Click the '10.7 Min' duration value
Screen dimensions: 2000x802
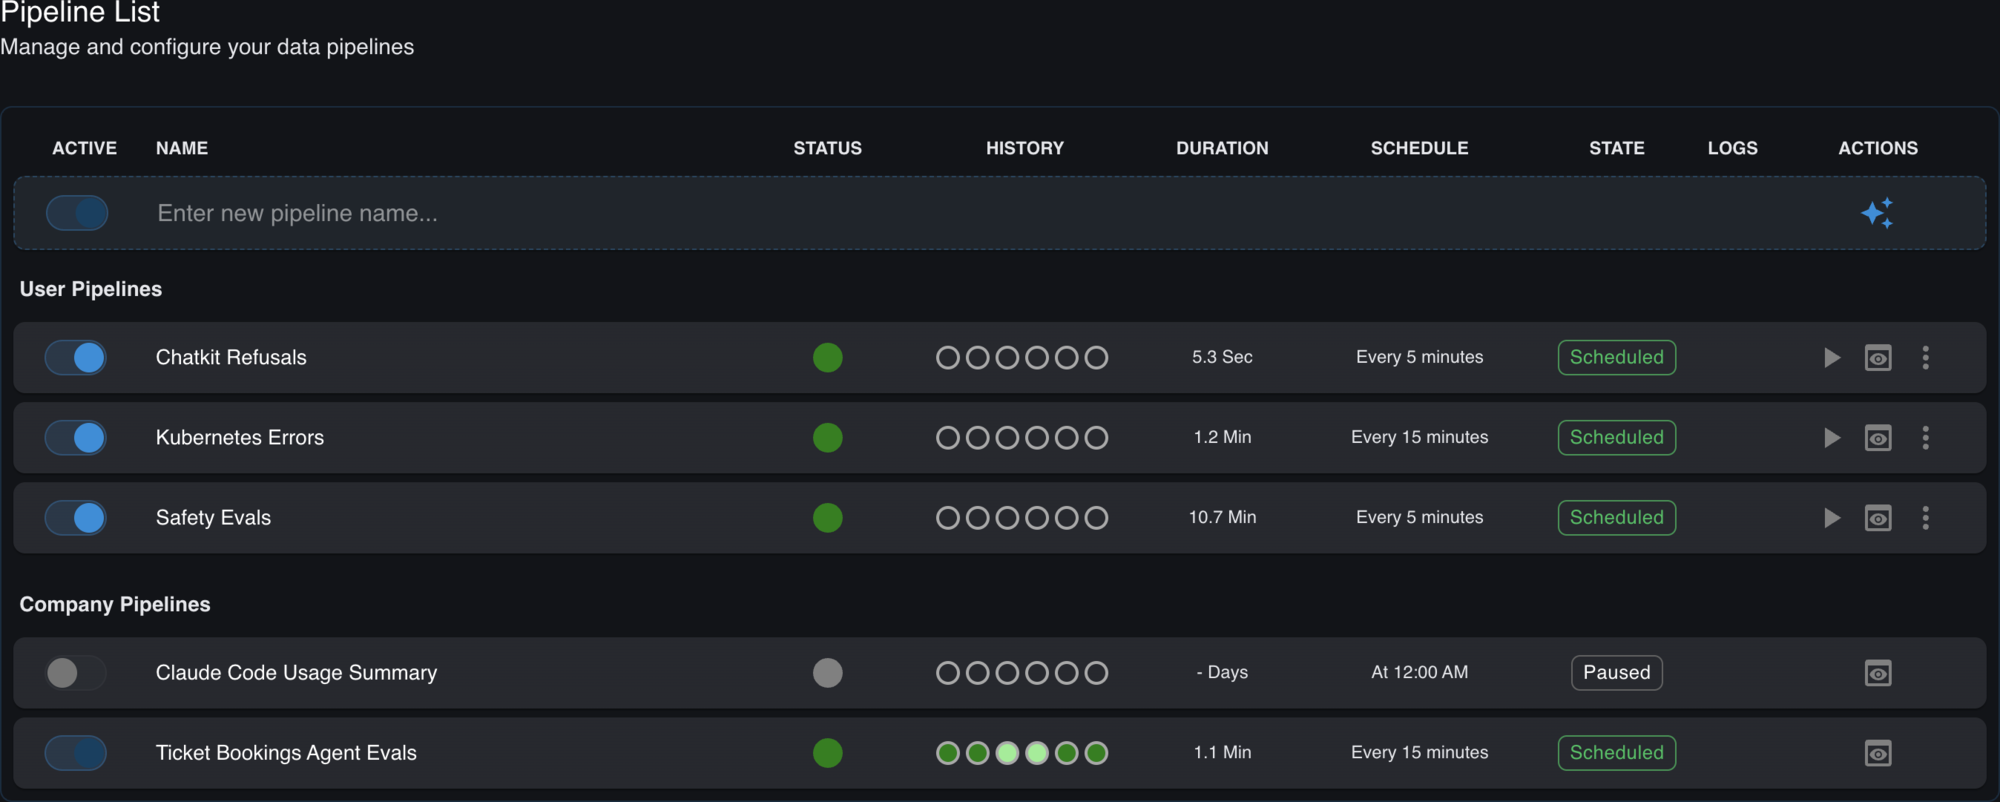(1222, 517)
